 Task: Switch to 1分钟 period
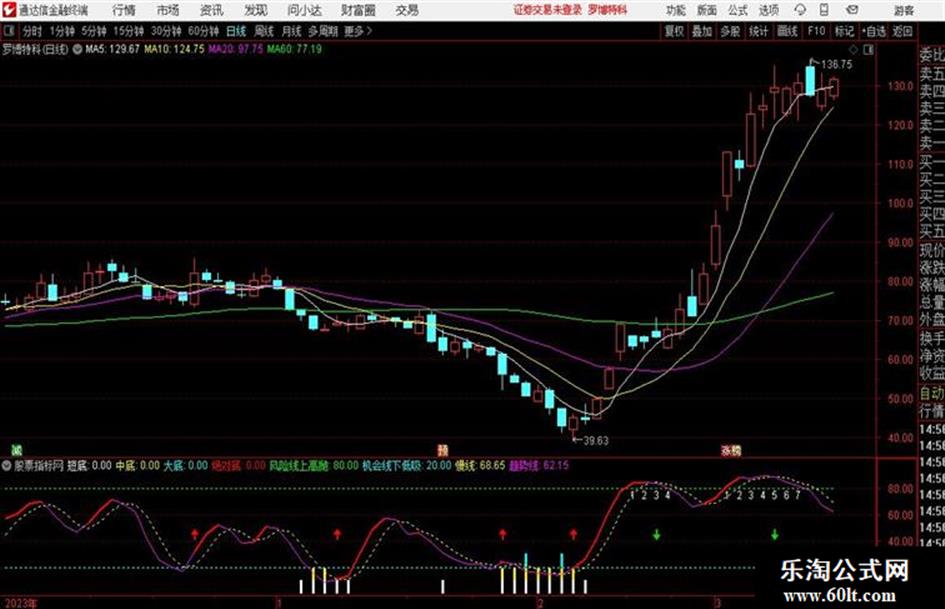62,31
